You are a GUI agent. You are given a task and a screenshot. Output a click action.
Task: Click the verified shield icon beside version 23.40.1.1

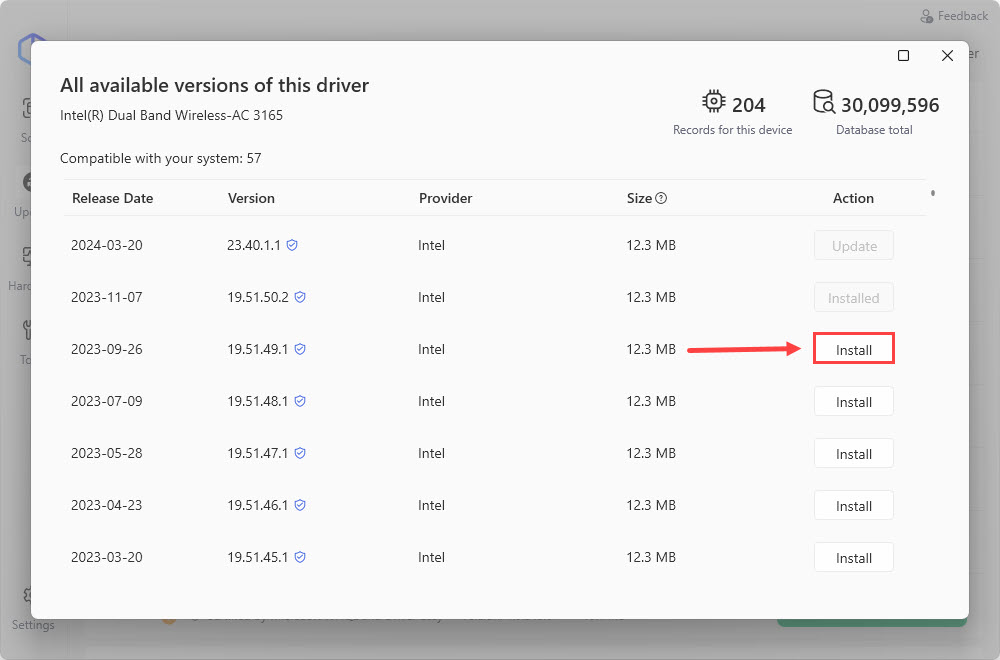pos(292,245)
